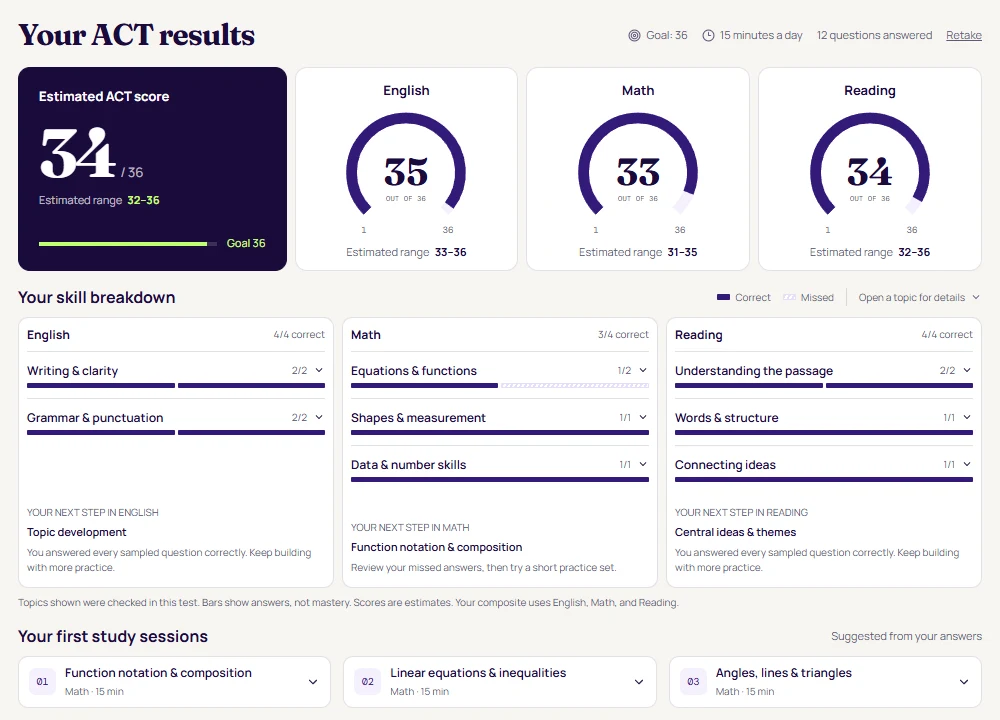This screenshot has height=720, width=1000.
Task: Click the Understanding the passage label
Action: point(754,371)
